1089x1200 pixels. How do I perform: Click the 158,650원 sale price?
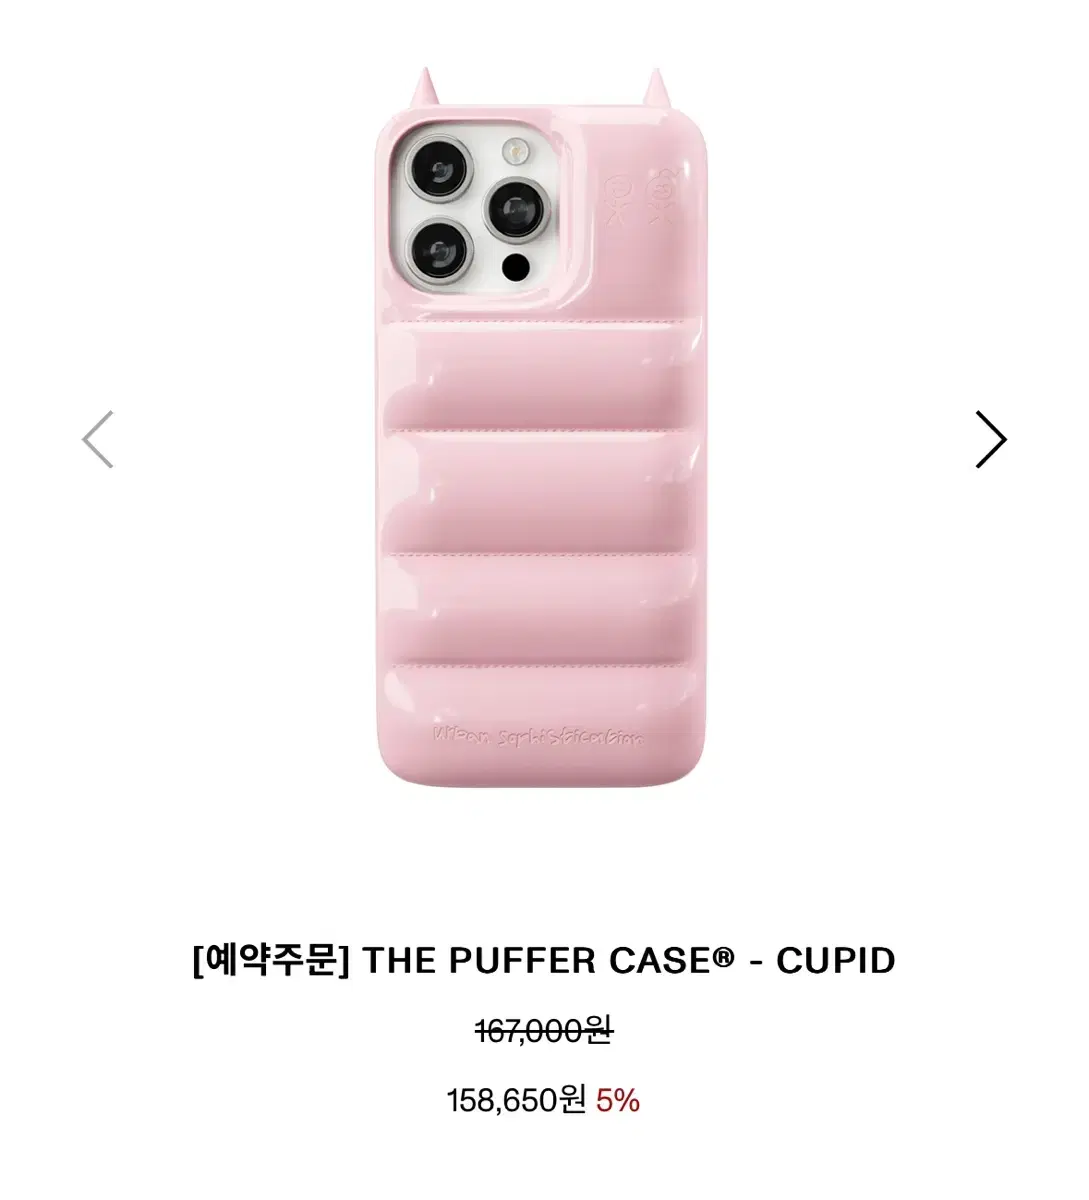click(x=516, y=1100)
